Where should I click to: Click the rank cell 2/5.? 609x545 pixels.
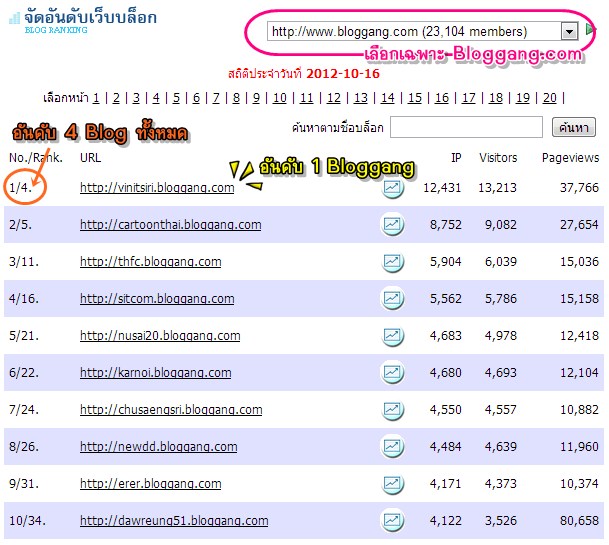tap(21, 225)
